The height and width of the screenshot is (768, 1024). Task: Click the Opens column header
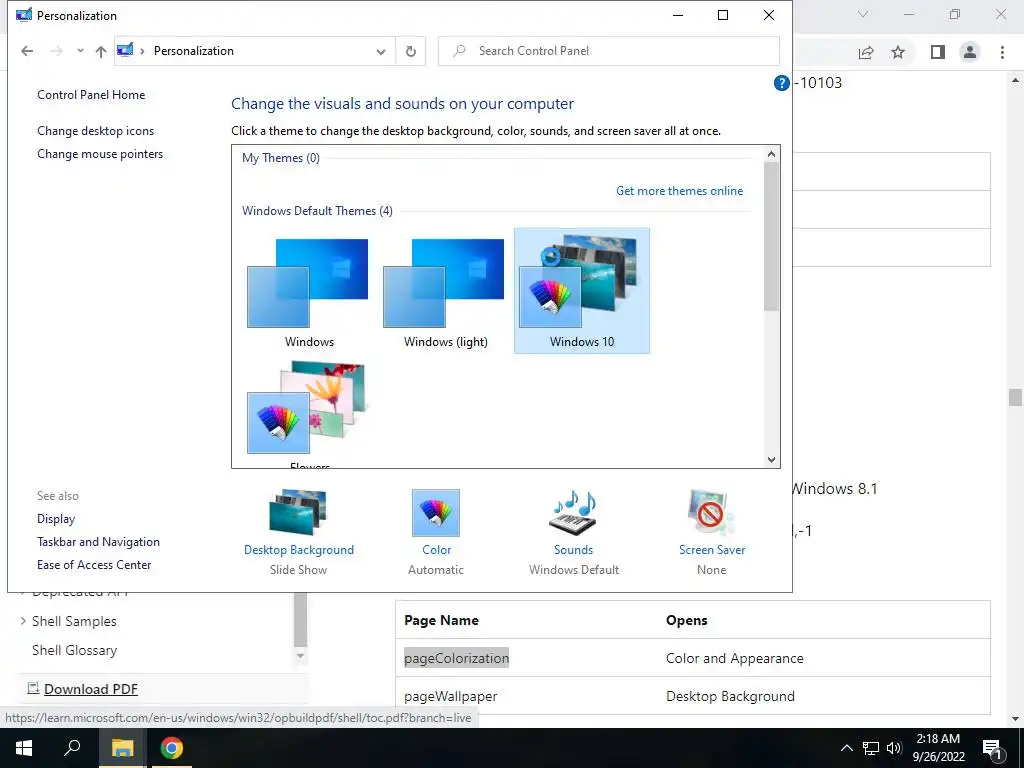pos(686,620)
